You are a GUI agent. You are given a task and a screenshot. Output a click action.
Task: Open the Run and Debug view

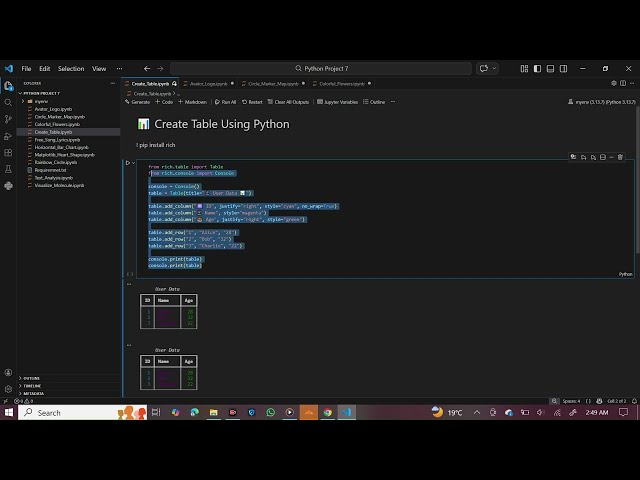[8, 136]
